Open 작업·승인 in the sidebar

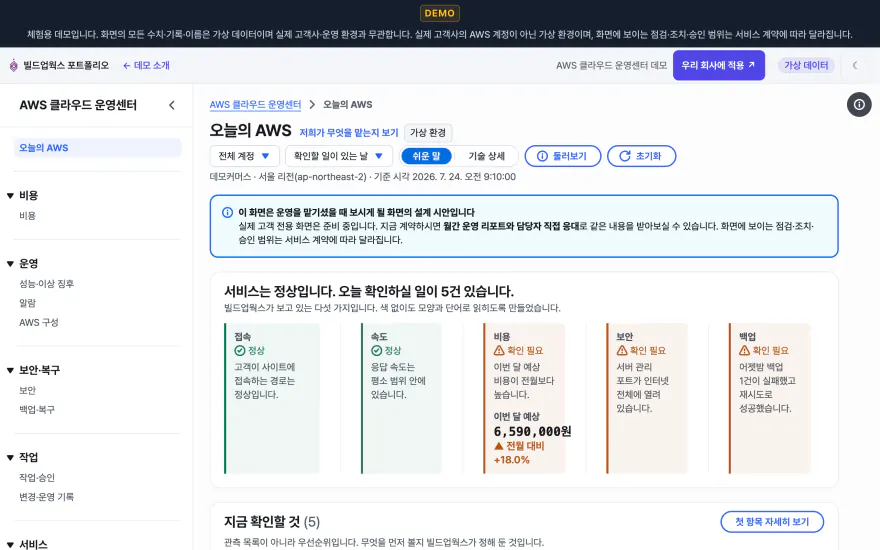pos(37,478)
